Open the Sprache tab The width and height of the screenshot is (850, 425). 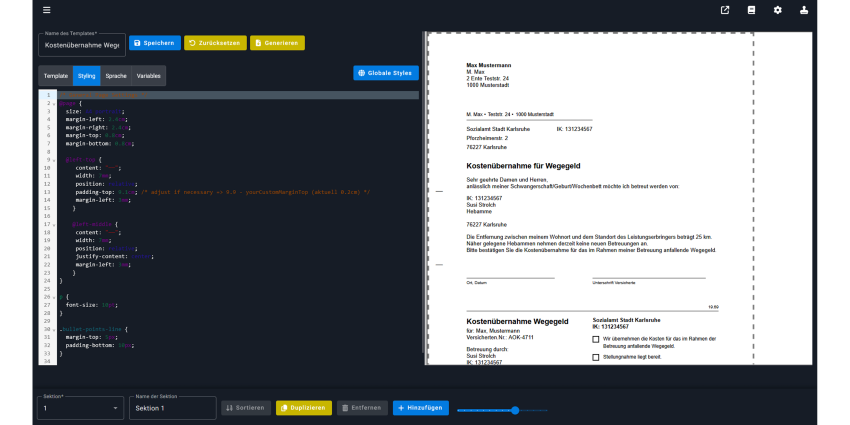115,76
